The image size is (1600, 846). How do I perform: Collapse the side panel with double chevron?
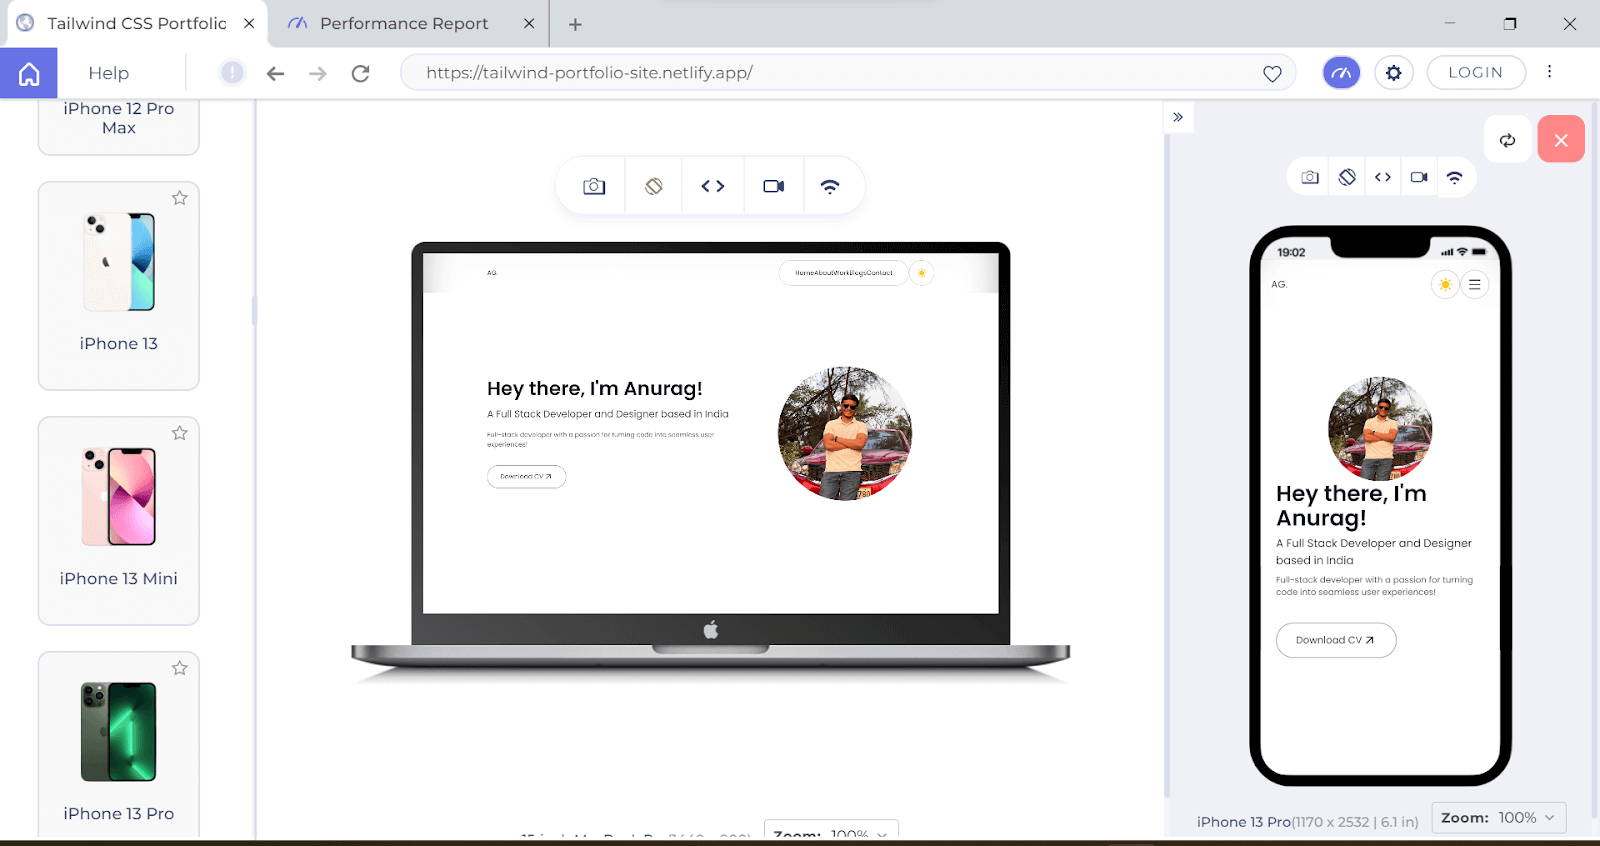pyautogui.click(x=1178, y=117)
